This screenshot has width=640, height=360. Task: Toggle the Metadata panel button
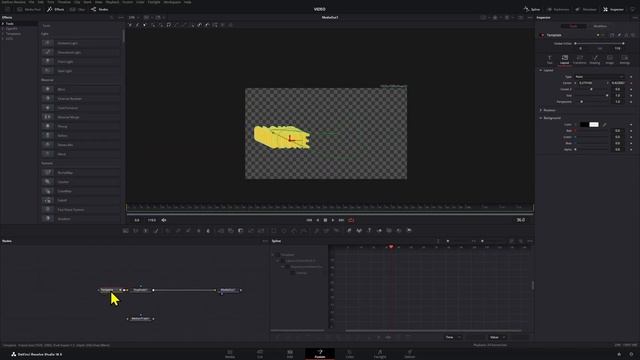586,9
